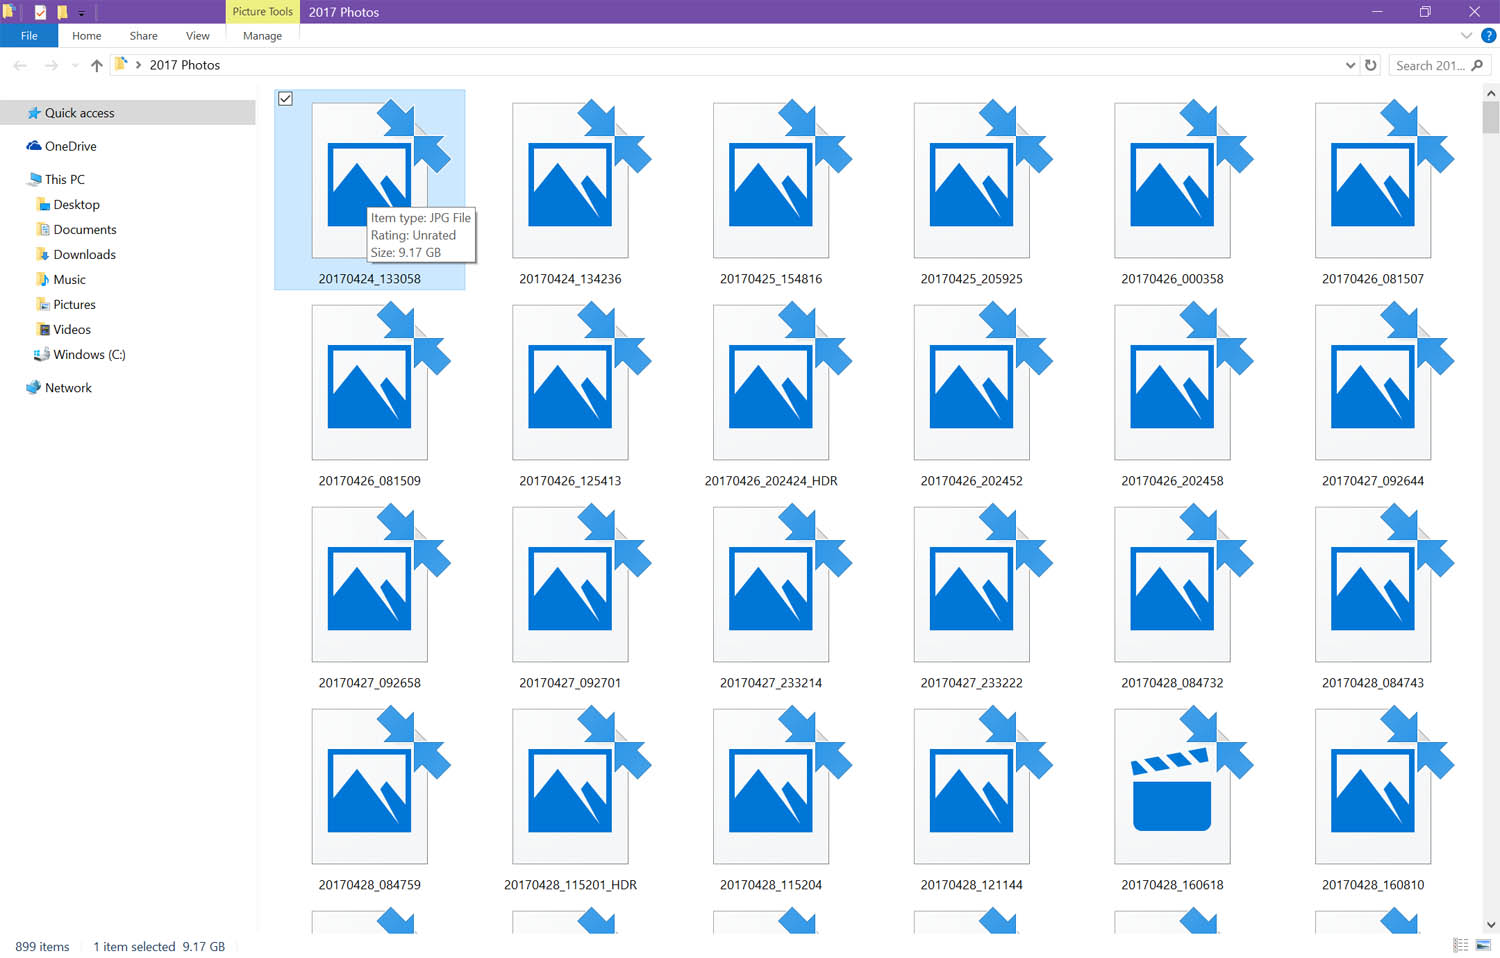The image size is (1500, 958).
Task: Switch to the Home ribbon tab
Action: click(x=86, y=35)
